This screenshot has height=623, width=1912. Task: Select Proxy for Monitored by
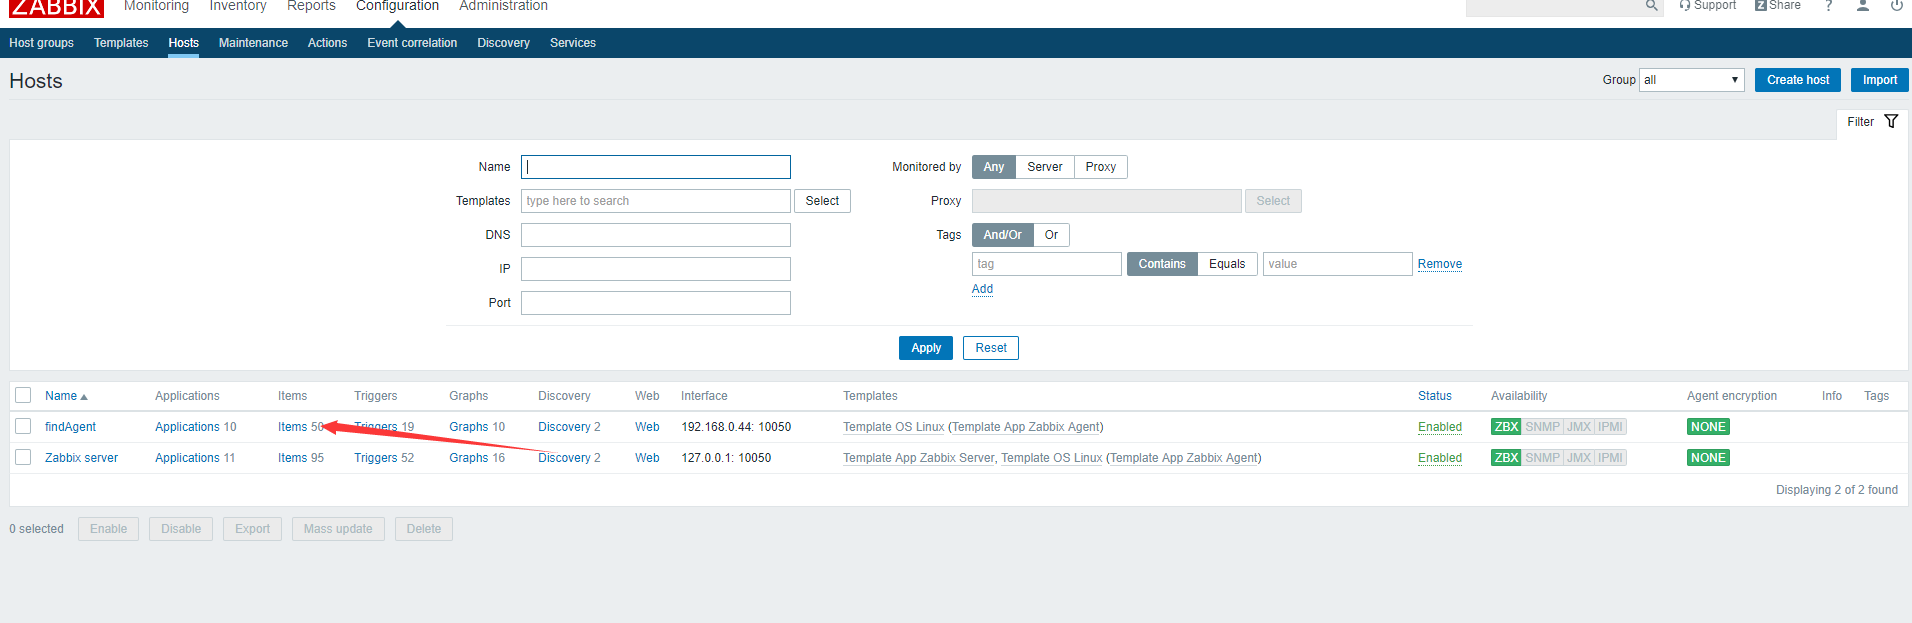[1101, 167]
